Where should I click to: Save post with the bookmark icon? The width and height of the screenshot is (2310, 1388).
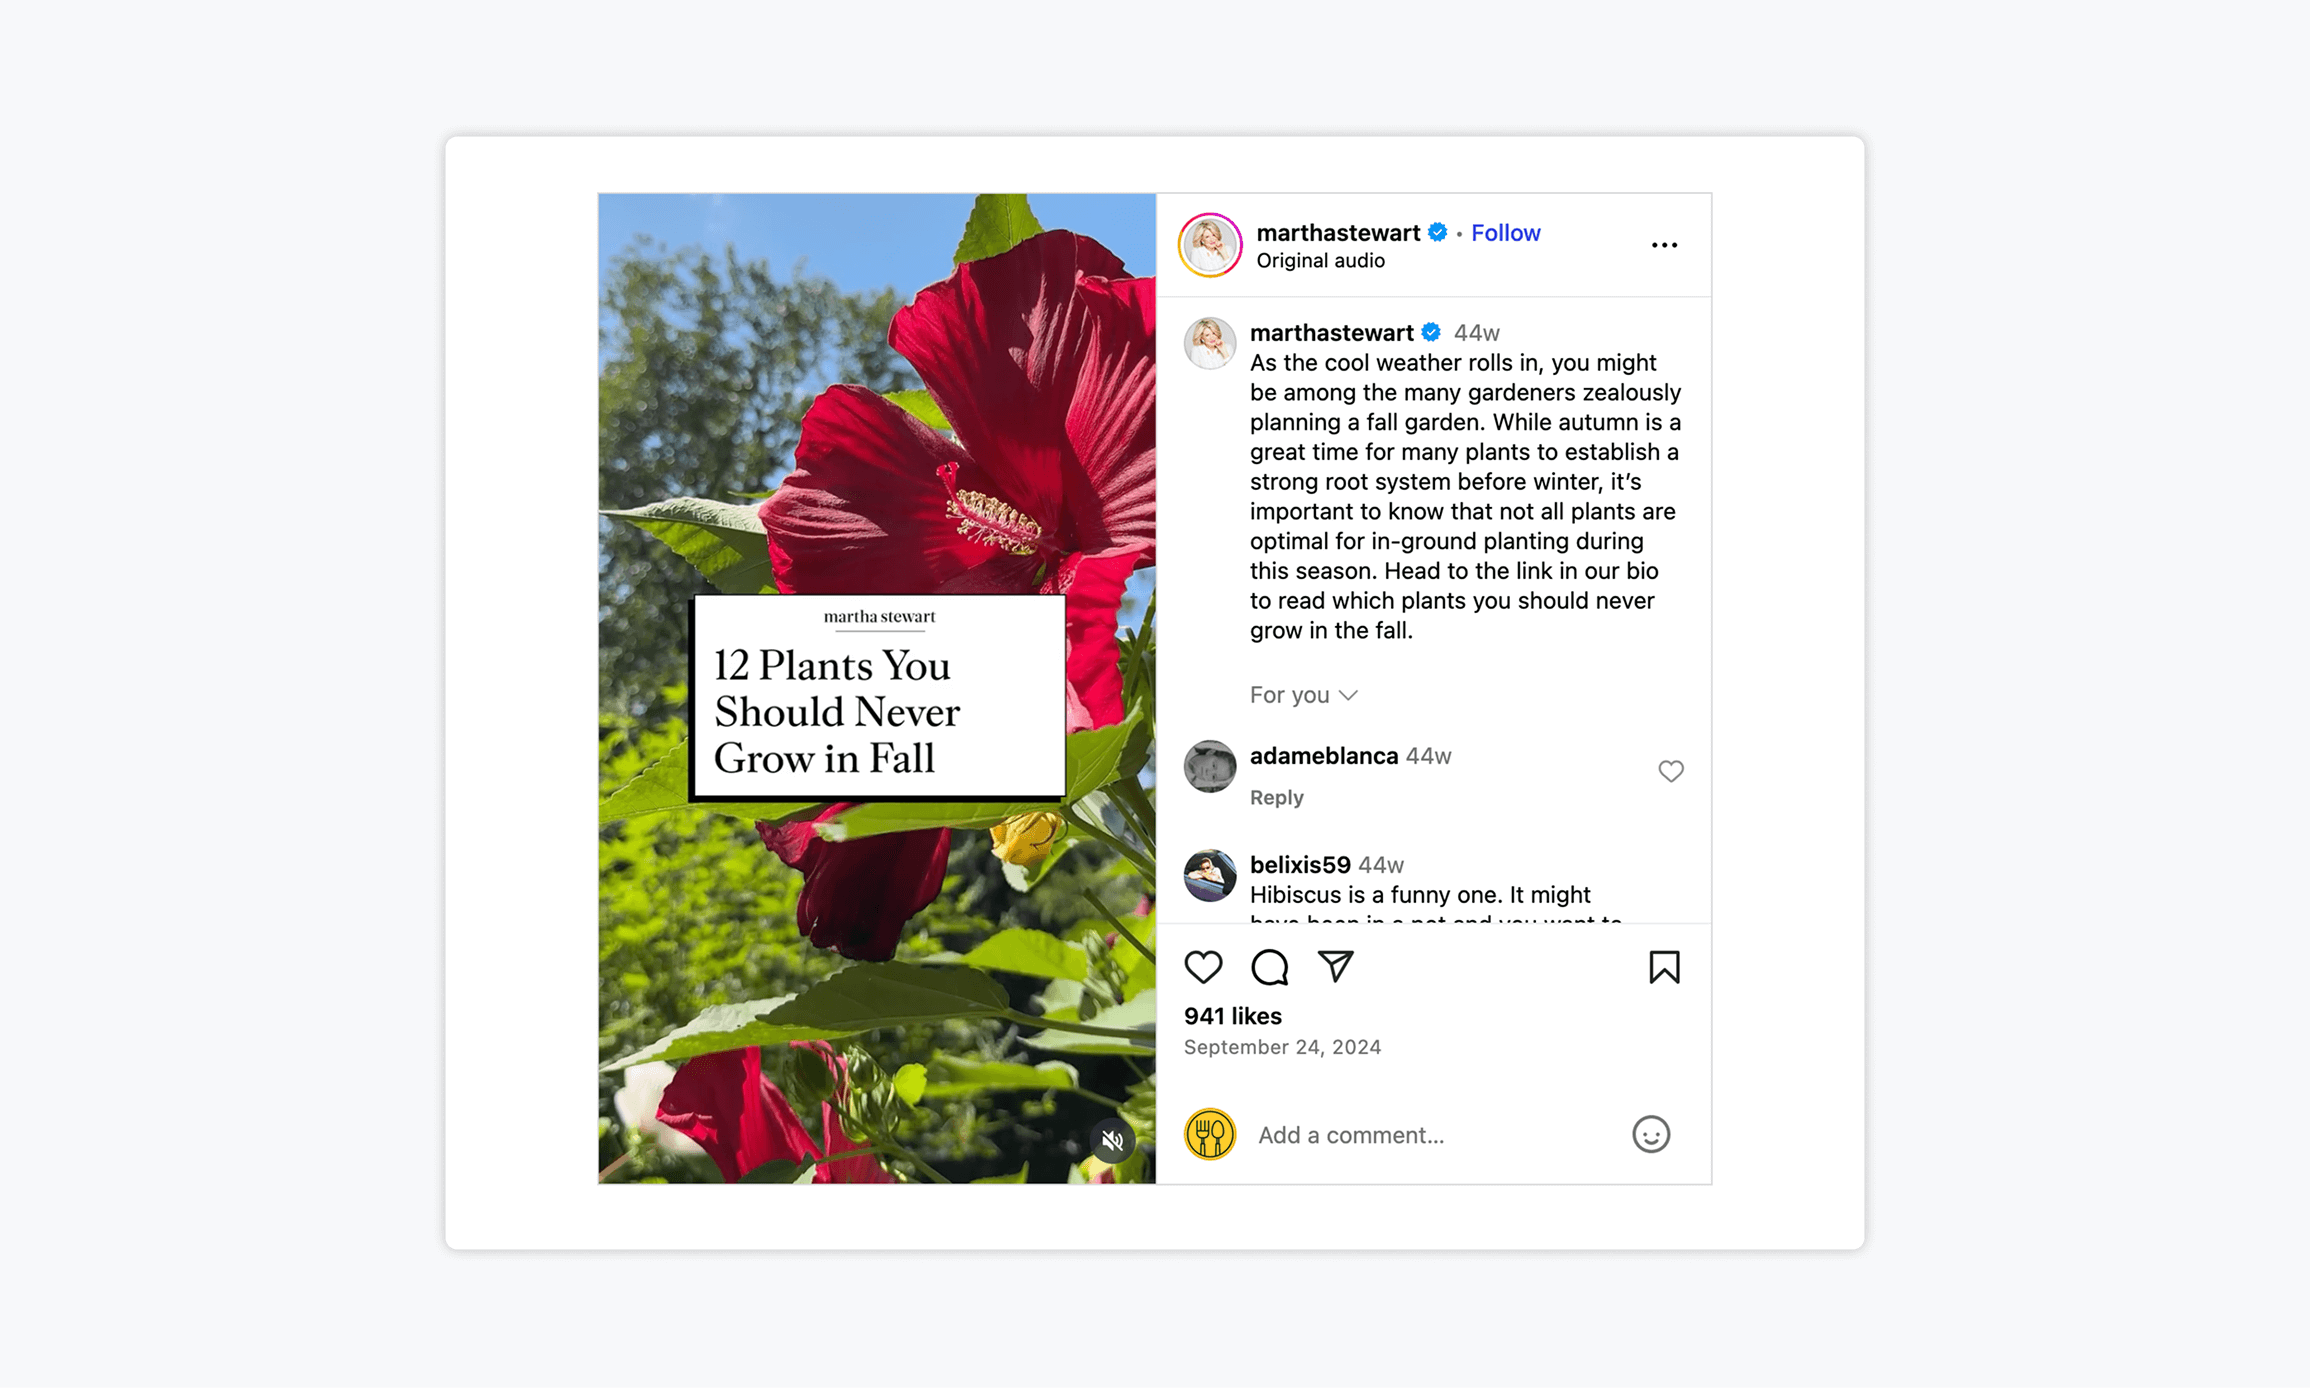click(1664, 967)
